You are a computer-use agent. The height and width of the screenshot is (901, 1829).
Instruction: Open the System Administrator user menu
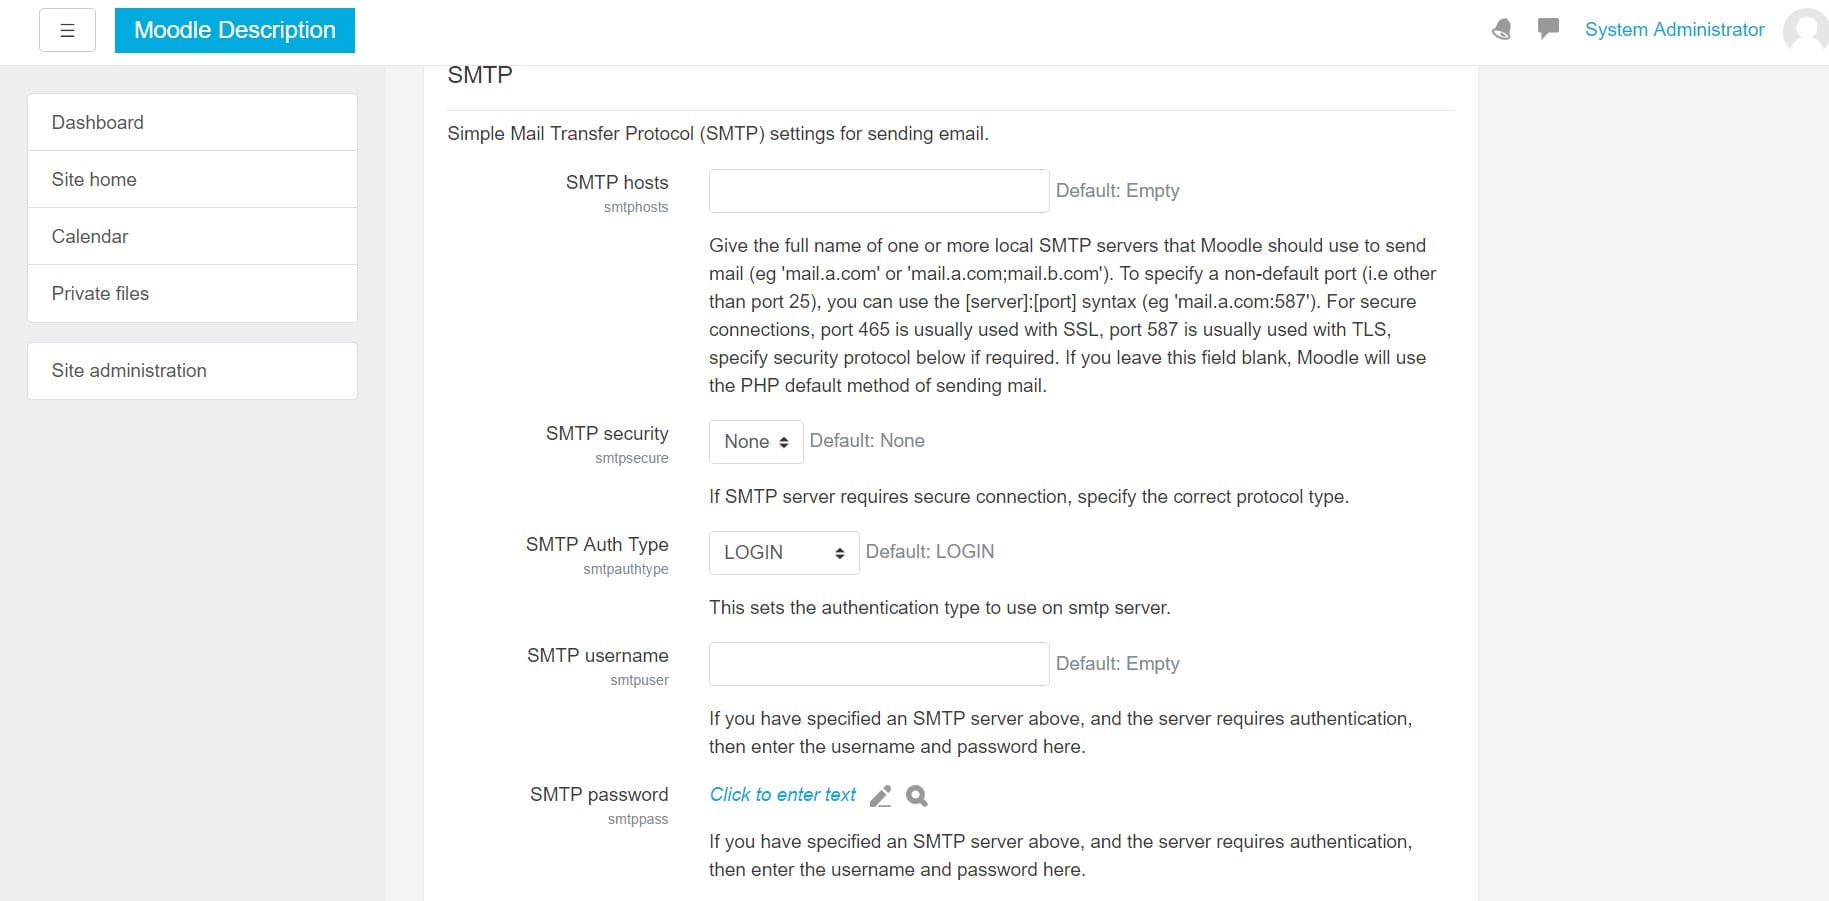pyautogui.click(x=1674, y=30)
